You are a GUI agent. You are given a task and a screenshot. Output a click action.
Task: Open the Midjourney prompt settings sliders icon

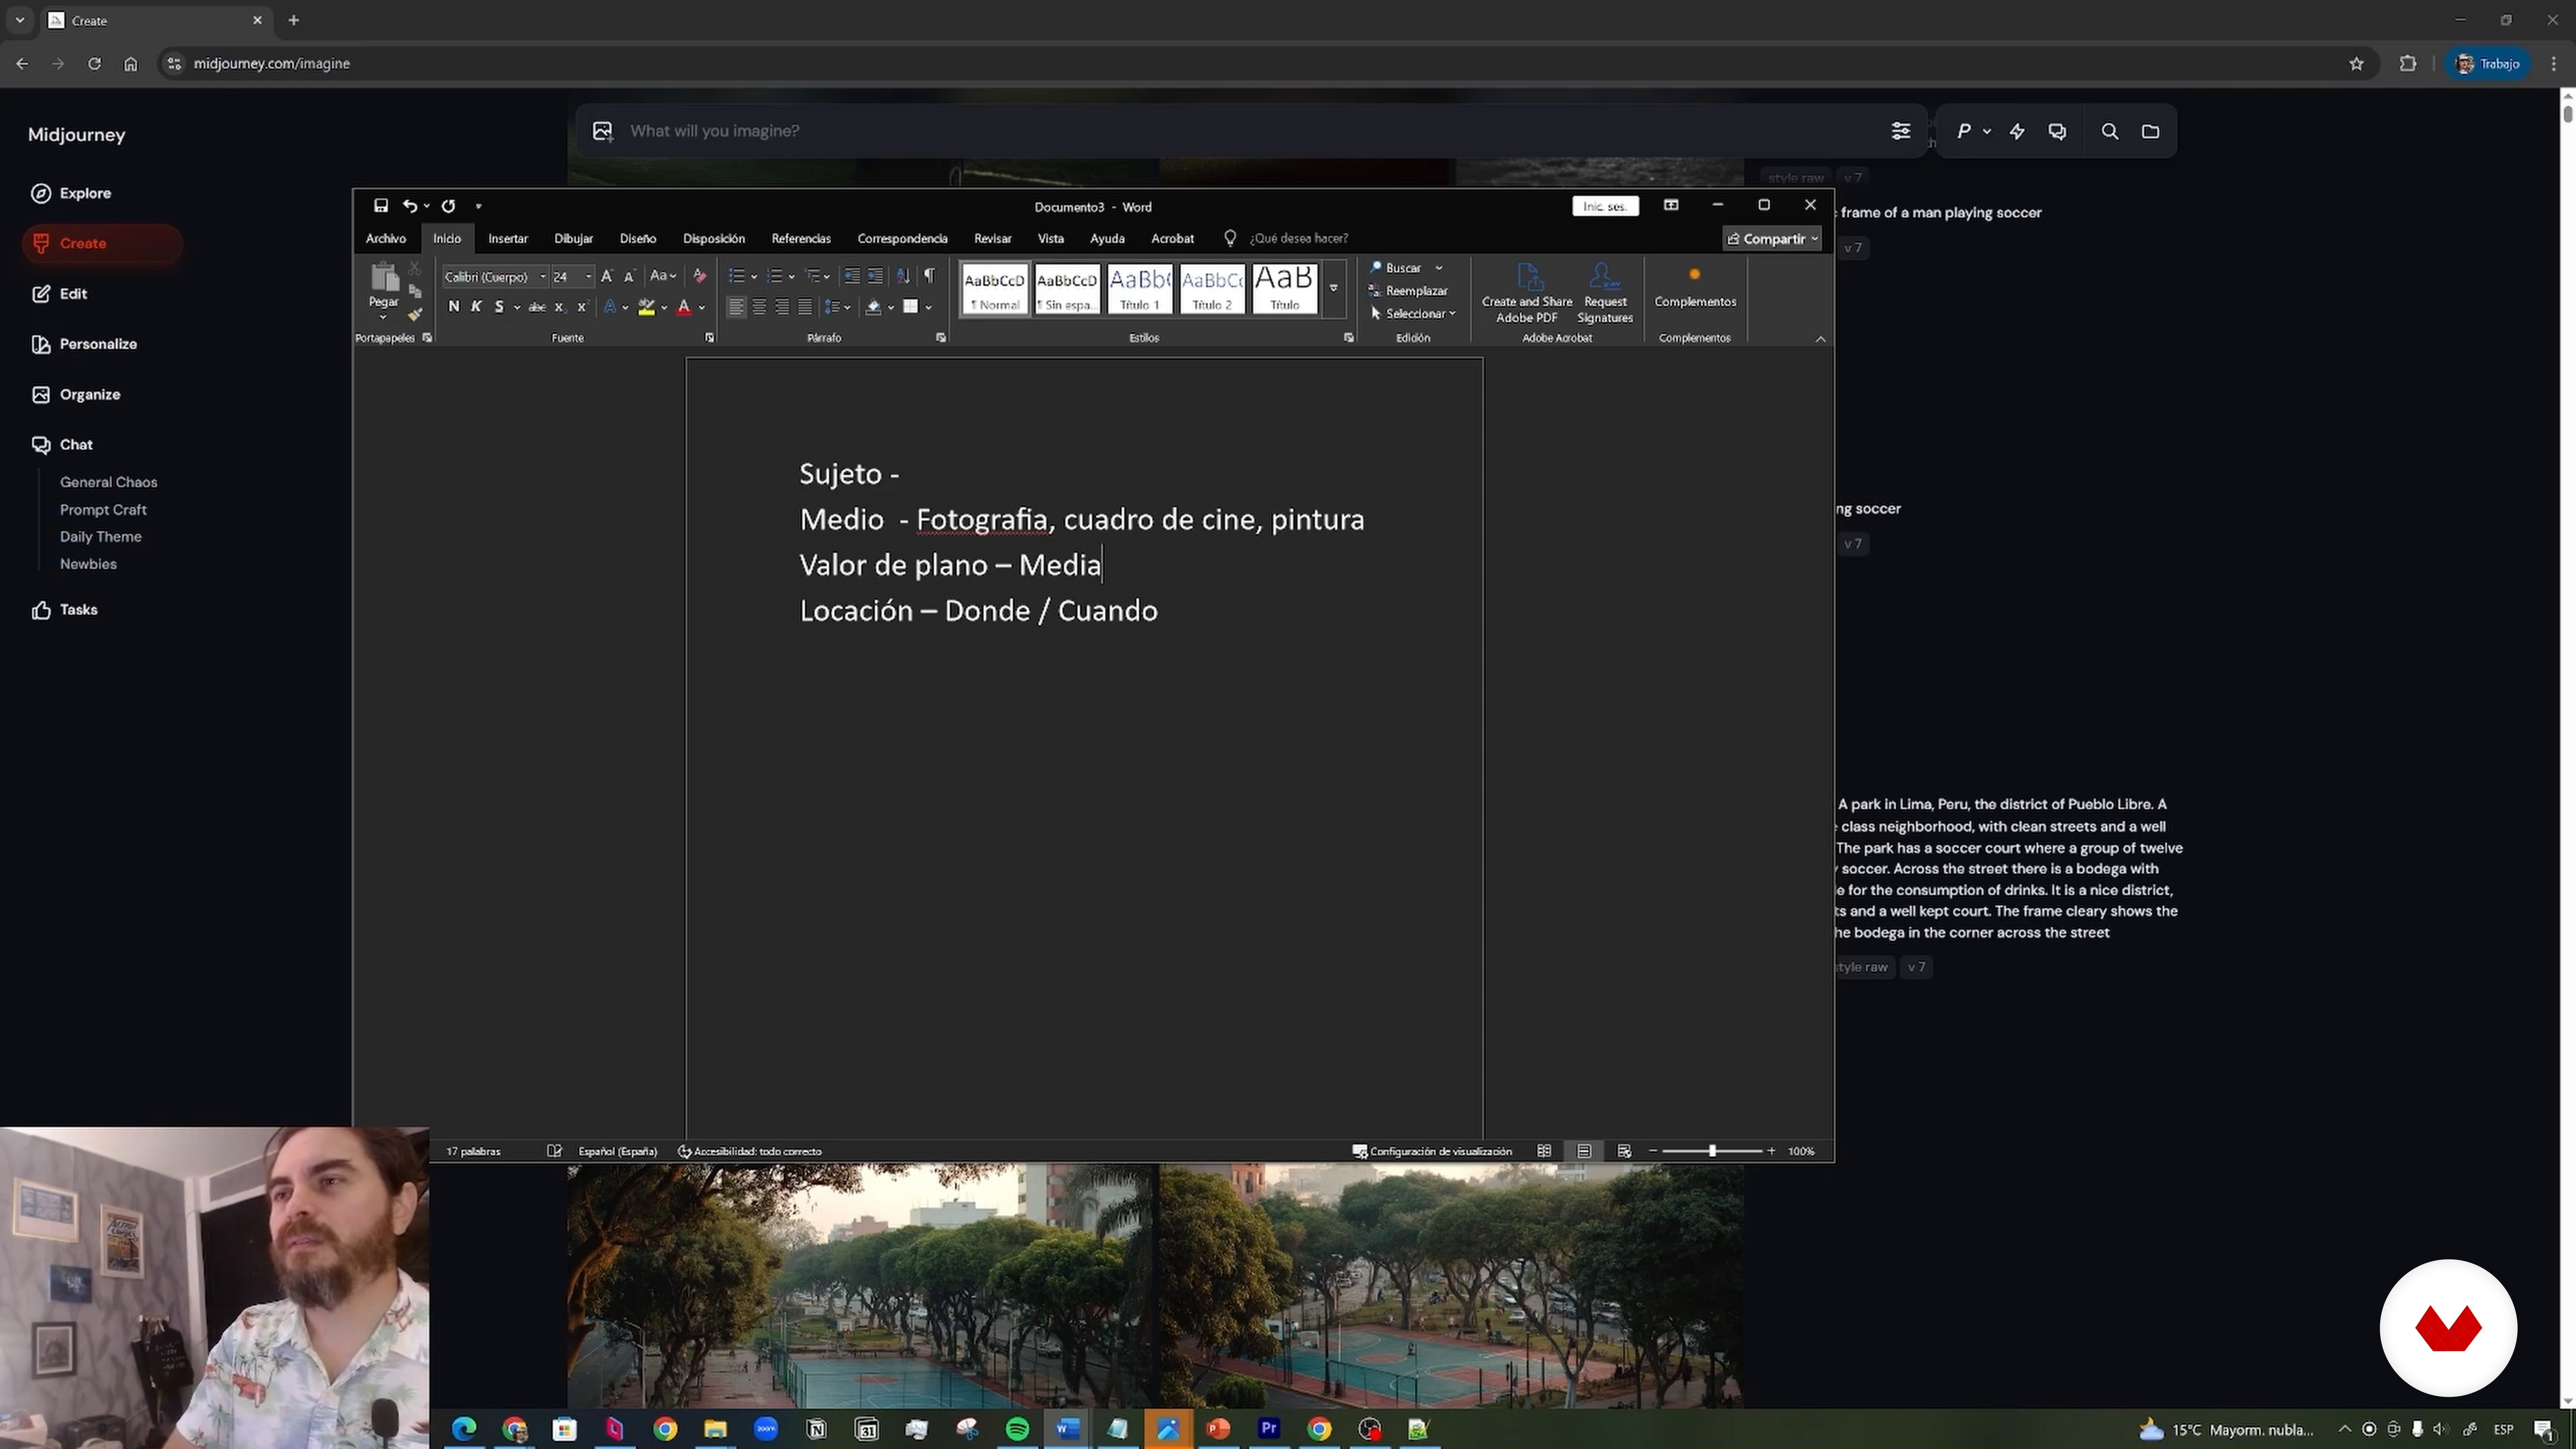click(1901, 131)
